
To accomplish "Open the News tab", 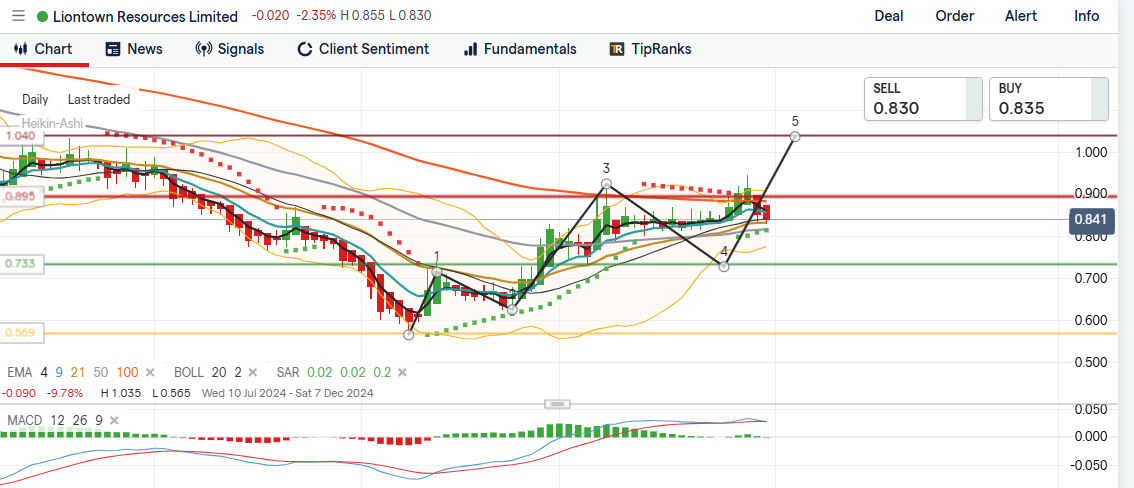I will pyautogui.click(x=134, y=49).
